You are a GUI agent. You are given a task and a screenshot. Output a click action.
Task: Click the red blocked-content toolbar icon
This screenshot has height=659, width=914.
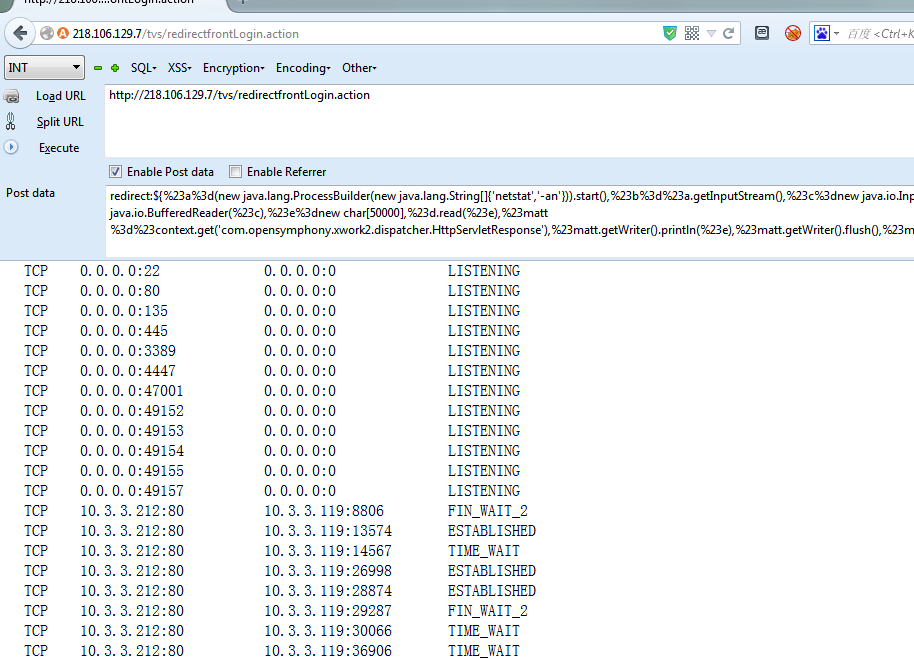point(793,33)
